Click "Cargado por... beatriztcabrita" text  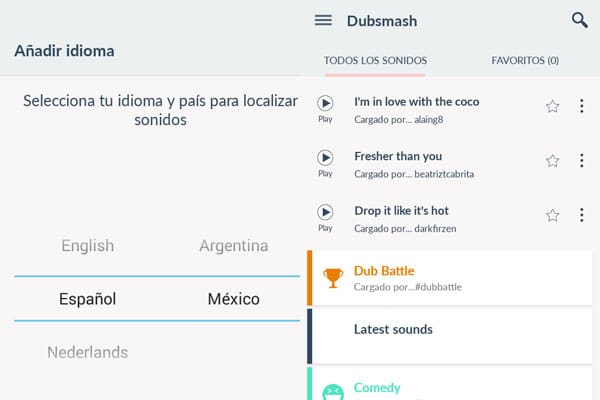point(414,174)
